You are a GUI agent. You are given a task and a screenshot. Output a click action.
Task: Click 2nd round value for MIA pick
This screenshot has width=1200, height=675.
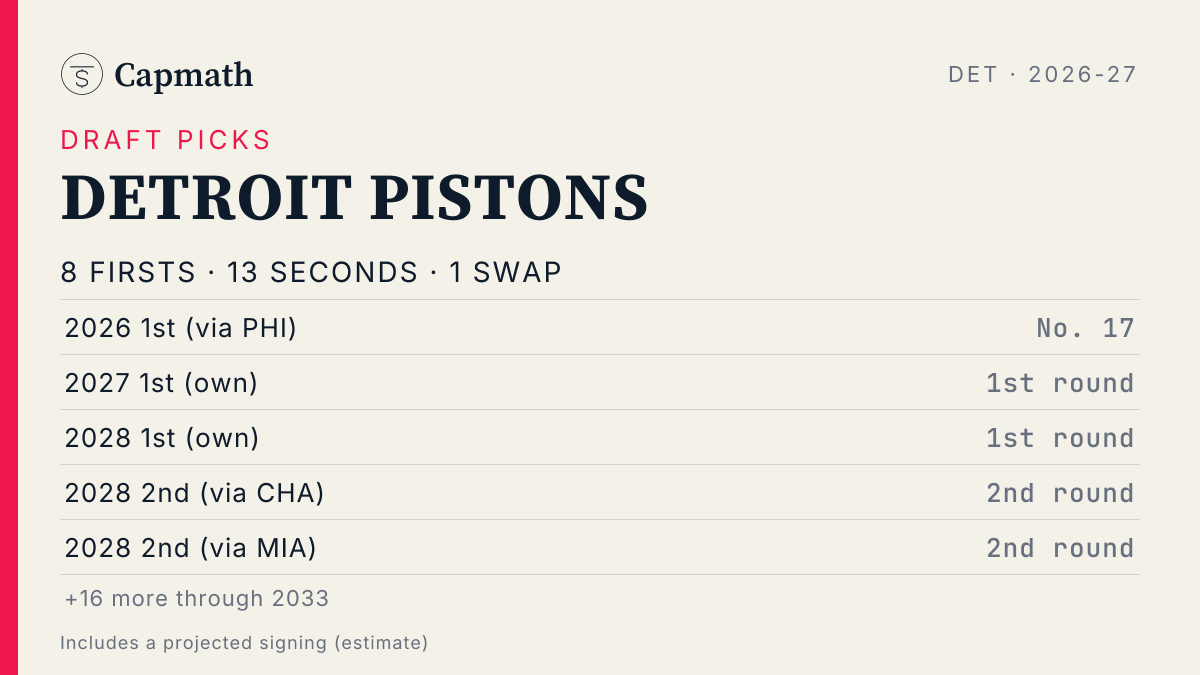1061,548
